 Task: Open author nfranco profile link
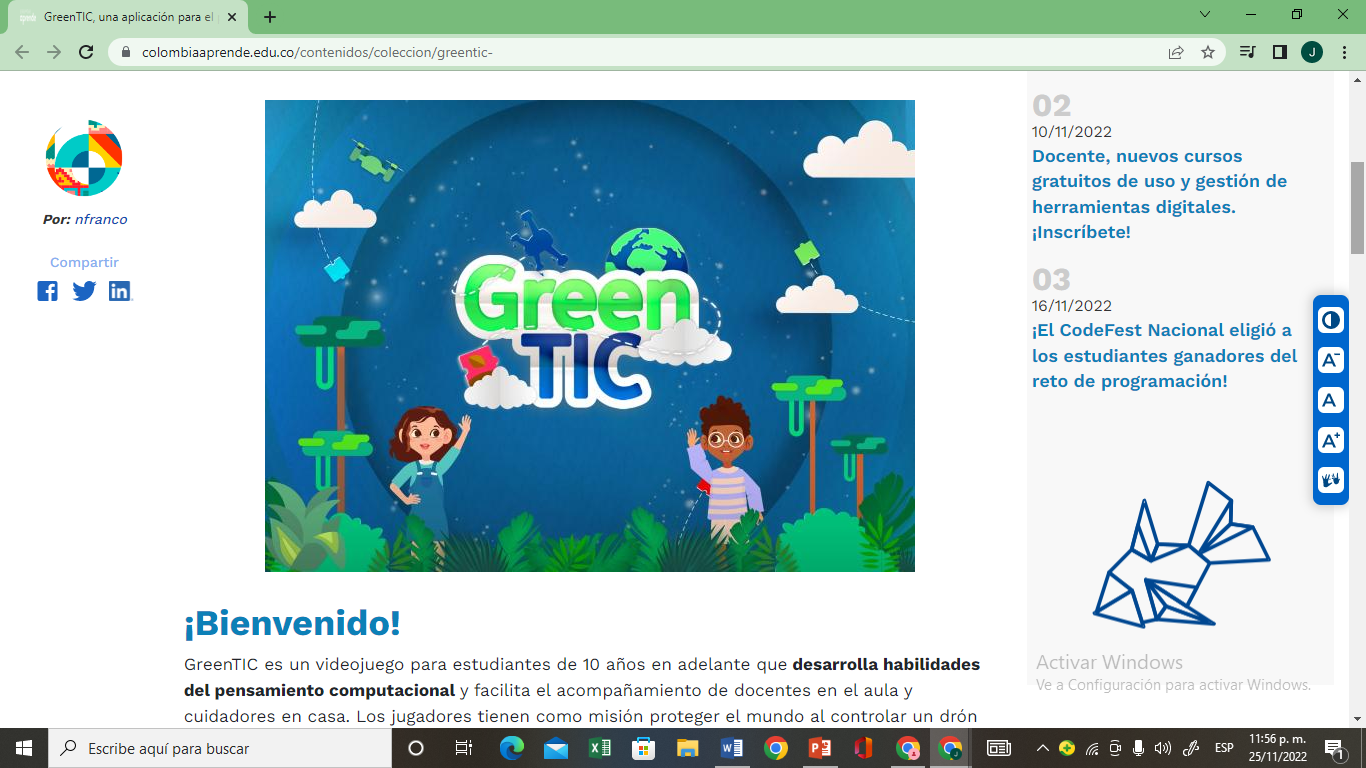coord(101,219)
